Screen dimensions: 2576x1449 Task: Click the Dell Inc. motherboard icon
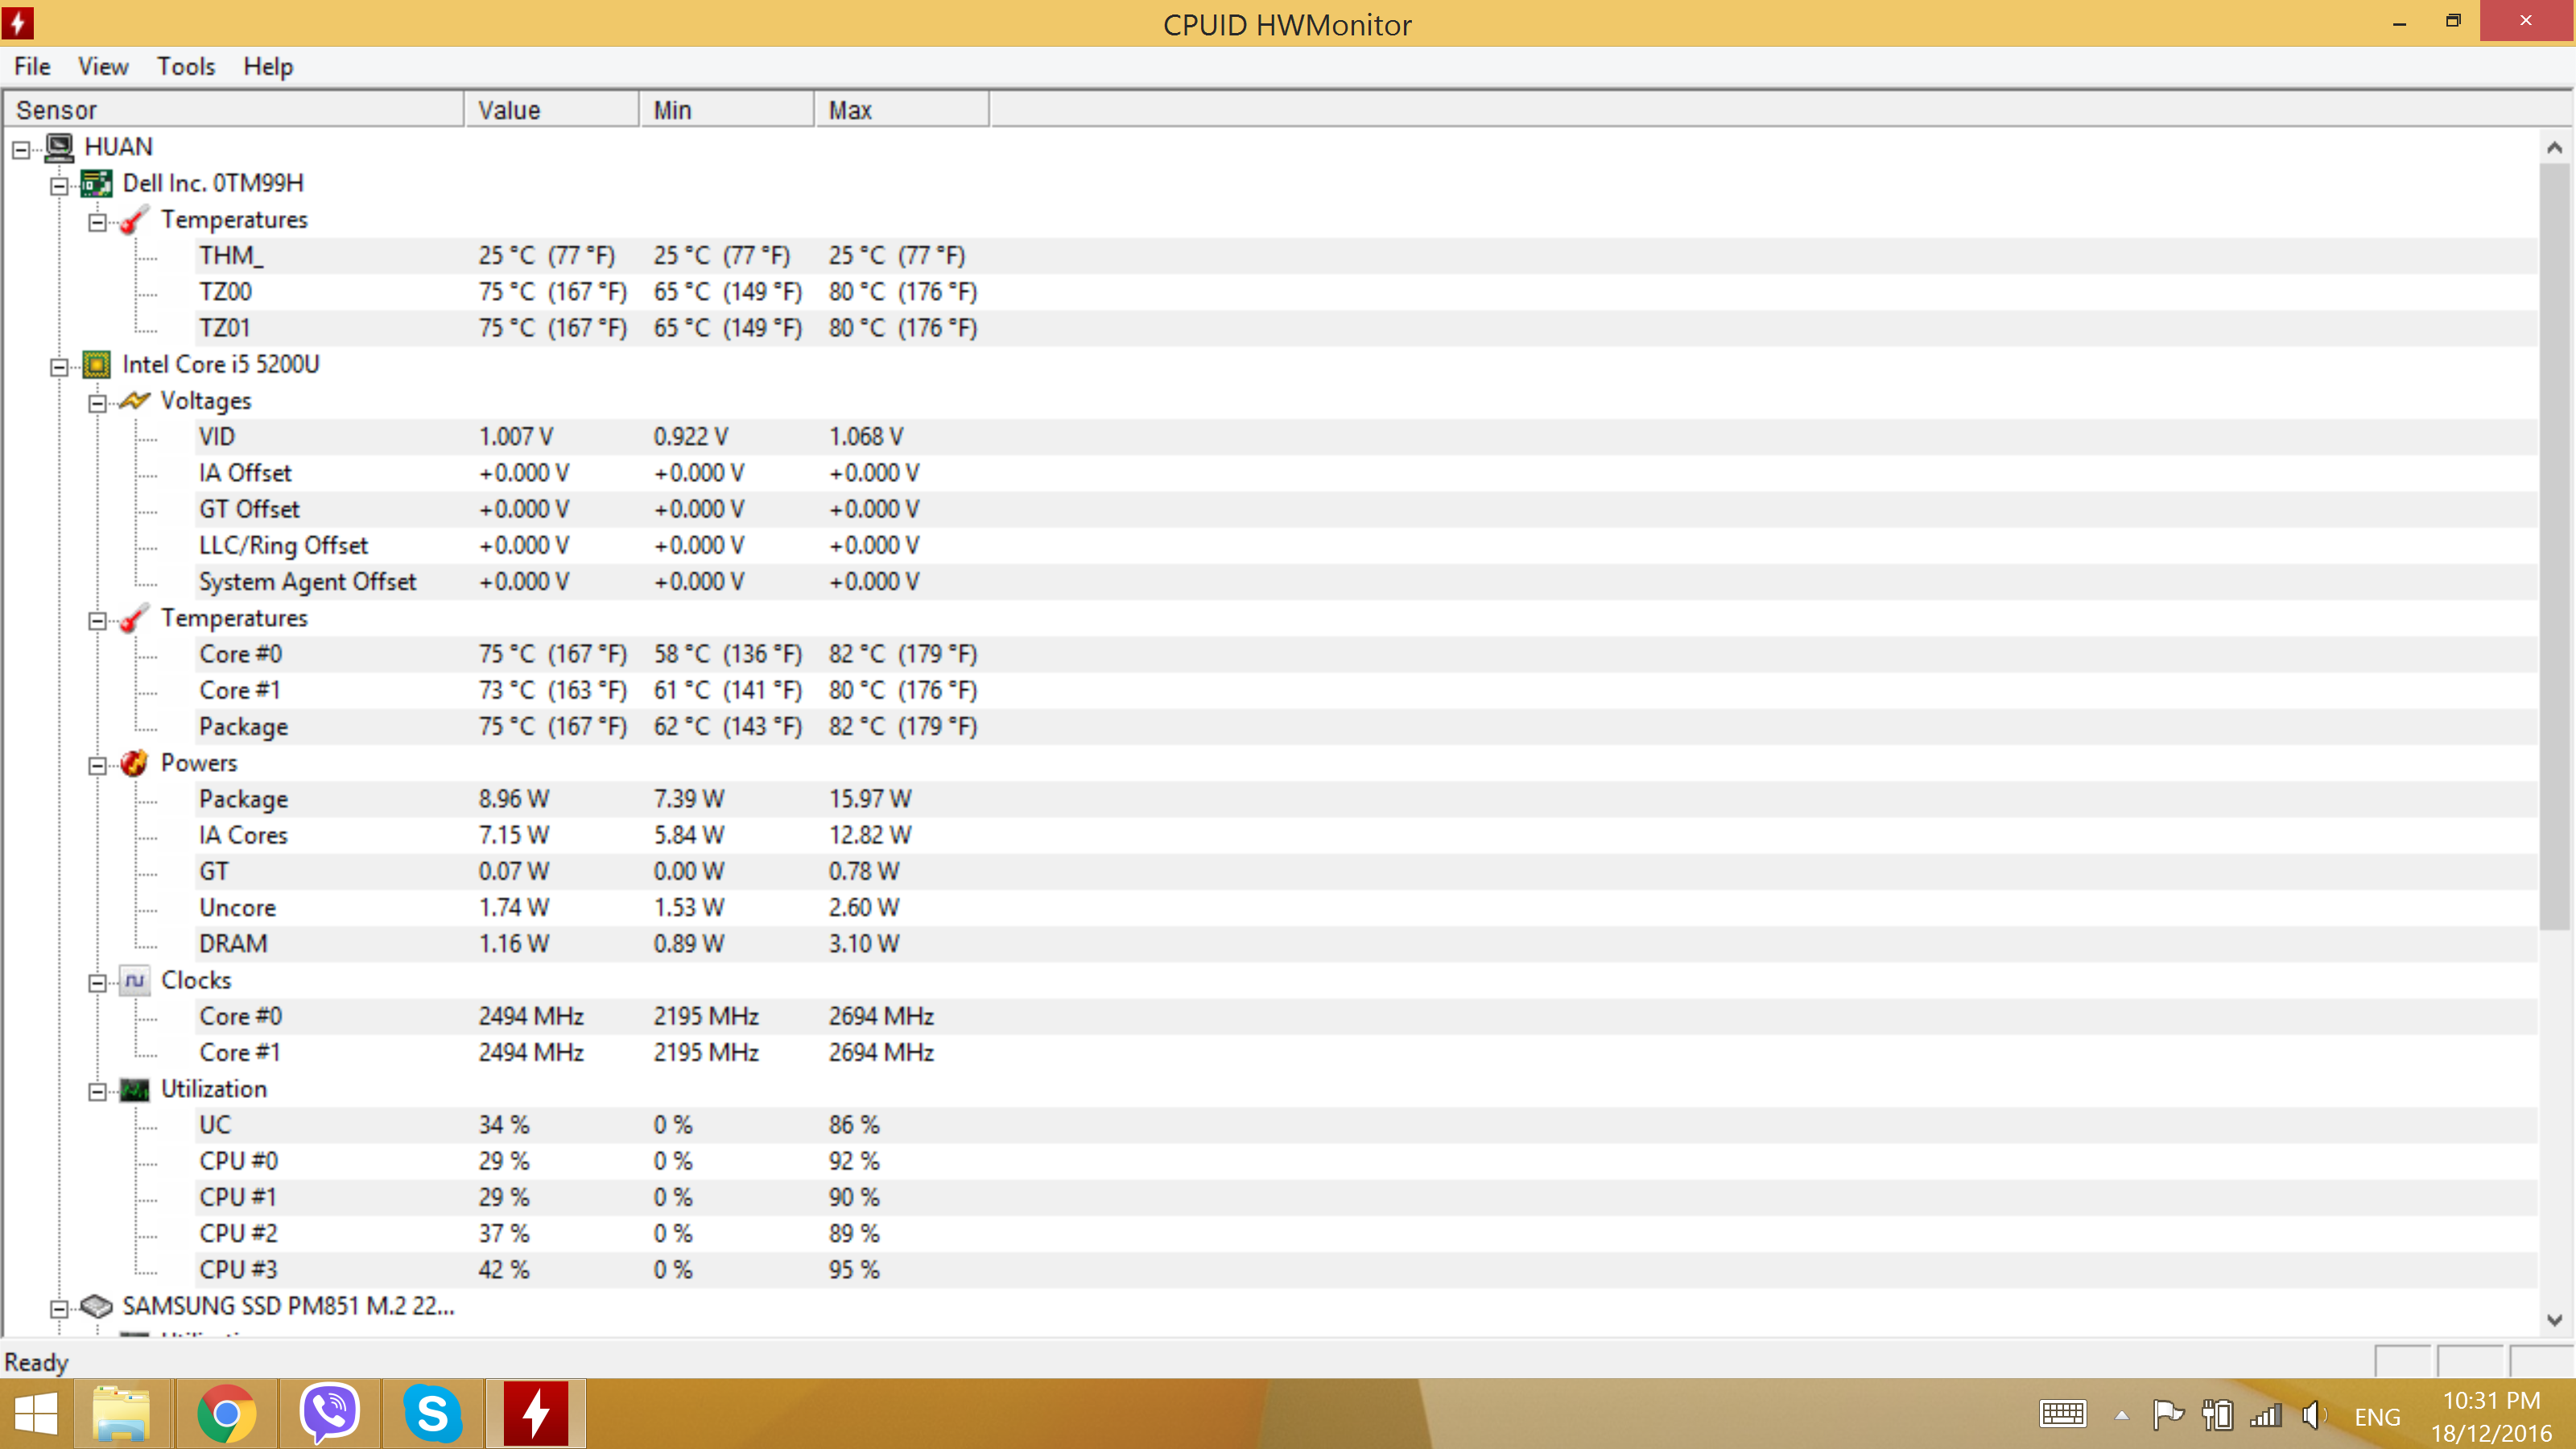point(96,183)
